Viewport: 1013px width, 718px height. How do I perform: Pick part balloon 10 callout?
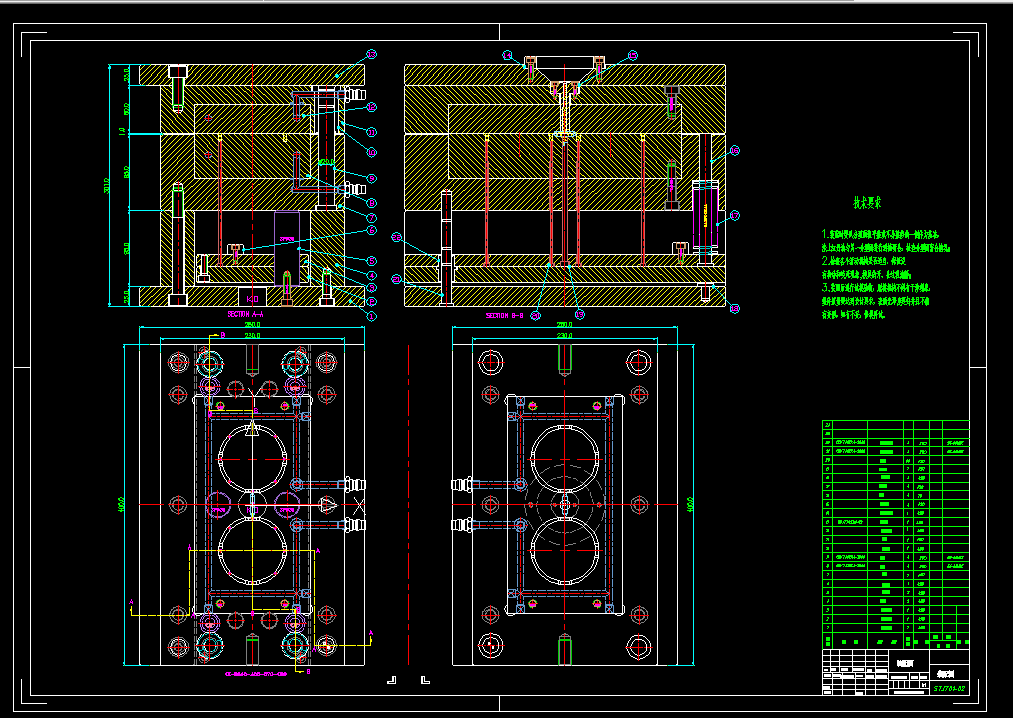coord(371,153)
